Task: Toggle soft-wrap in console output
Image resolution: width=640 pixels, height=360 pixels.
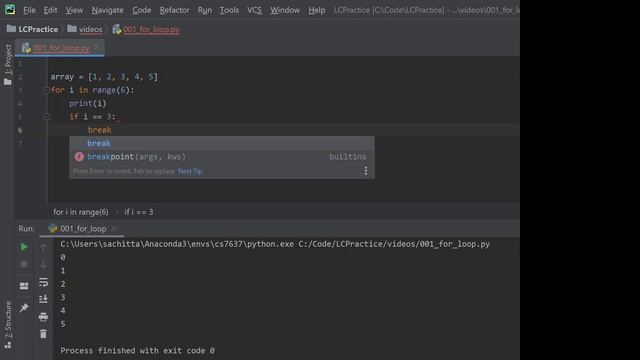Action: click(43, 282)
